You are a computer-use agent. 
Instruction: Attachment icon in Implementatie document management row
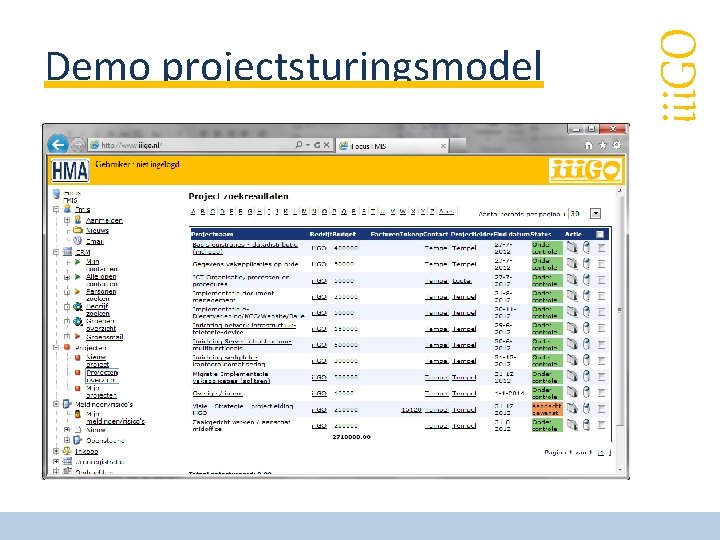[586, 296]
